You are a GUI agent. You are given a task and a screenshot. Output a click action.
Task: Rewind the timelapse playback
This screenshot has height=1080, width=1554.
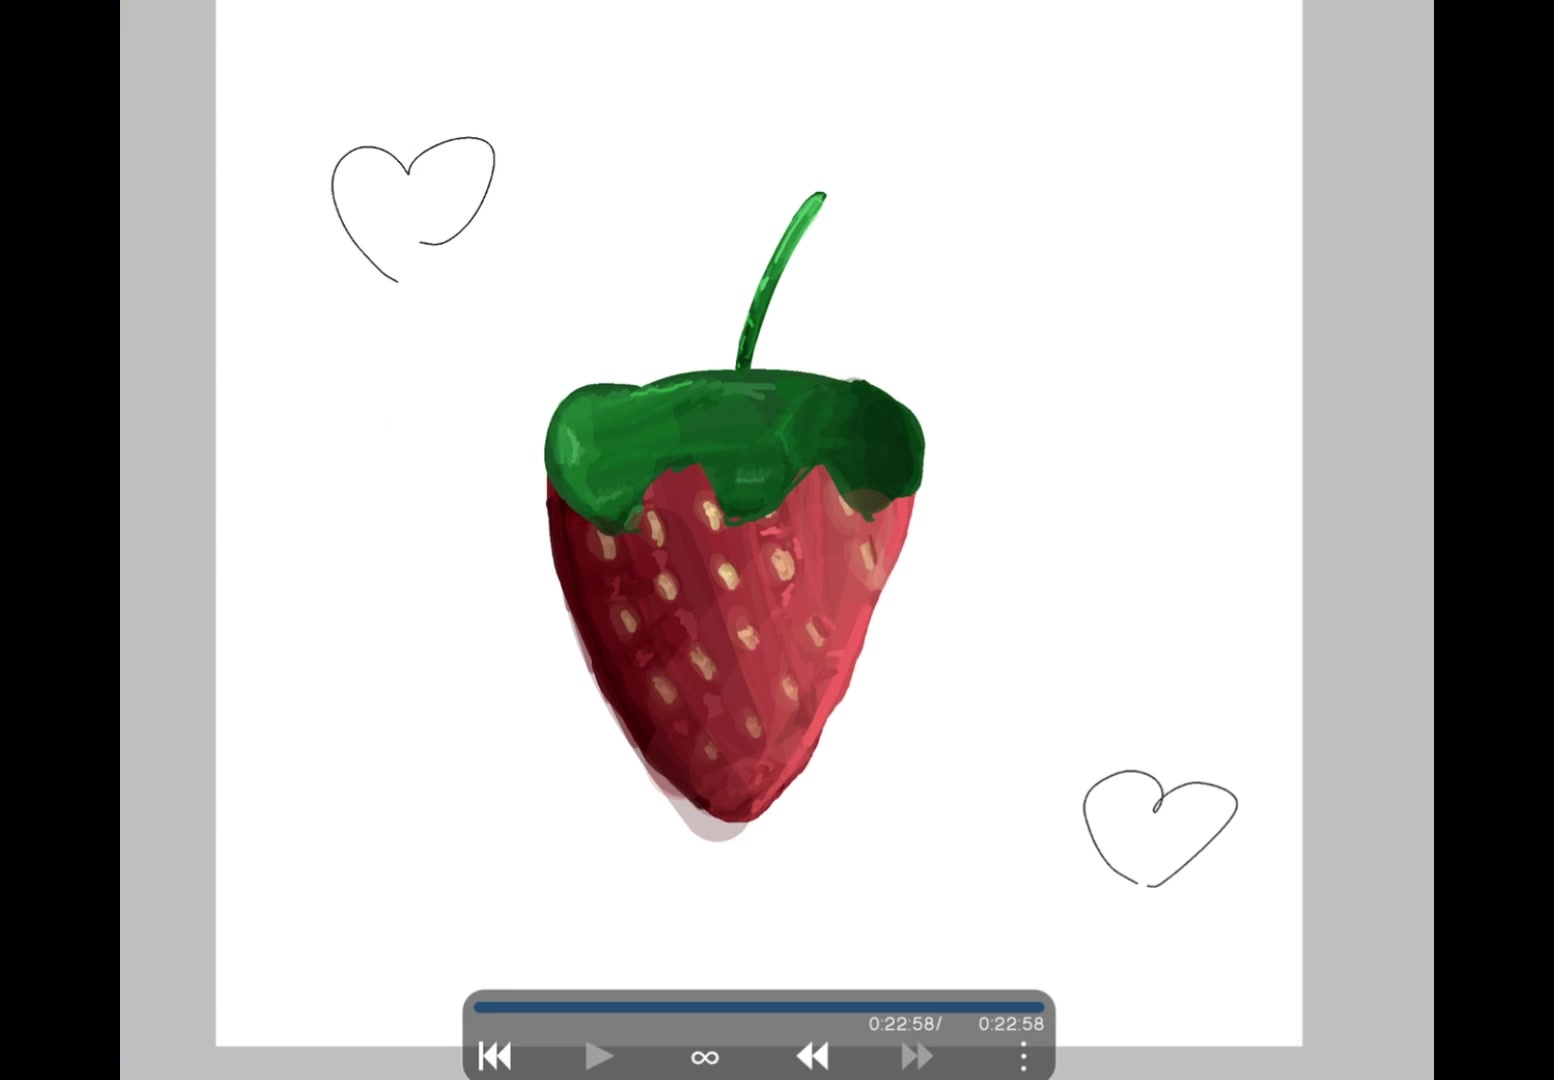pos(812,1055)
